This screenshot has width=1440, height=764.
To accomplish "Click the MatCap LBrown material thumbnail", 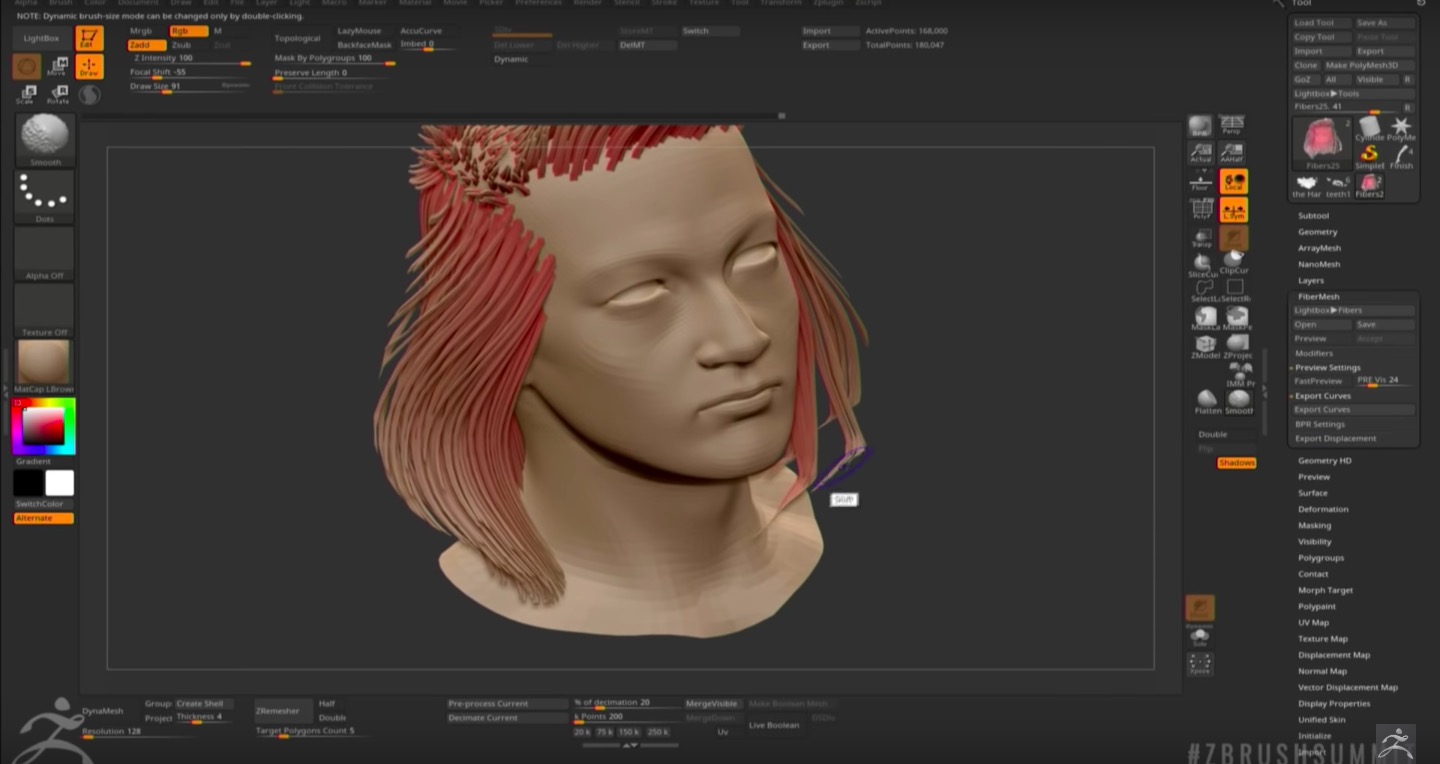I will tap(43, 362).
